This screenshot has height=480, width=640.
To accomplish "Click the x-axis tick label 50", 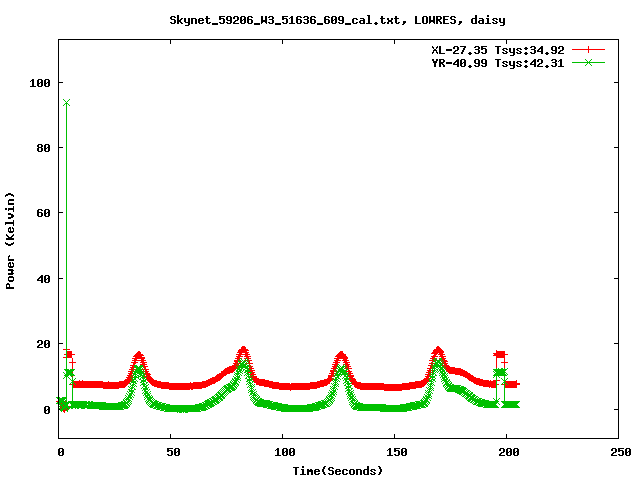I will [173, 452].
